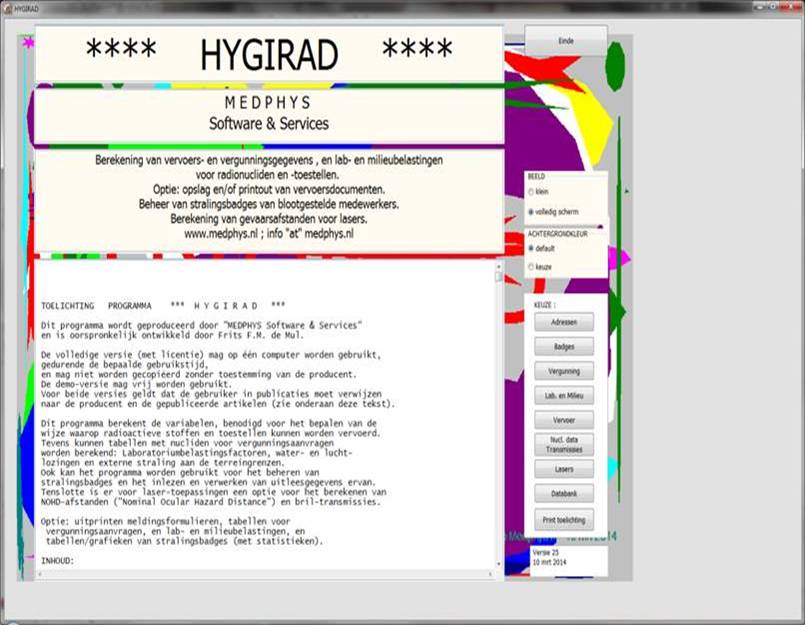The image size is (805, 625).
Task: Click the 'Optie: opslag en/of printout' line
Action: pyautogui.click(x=269, y=189)
